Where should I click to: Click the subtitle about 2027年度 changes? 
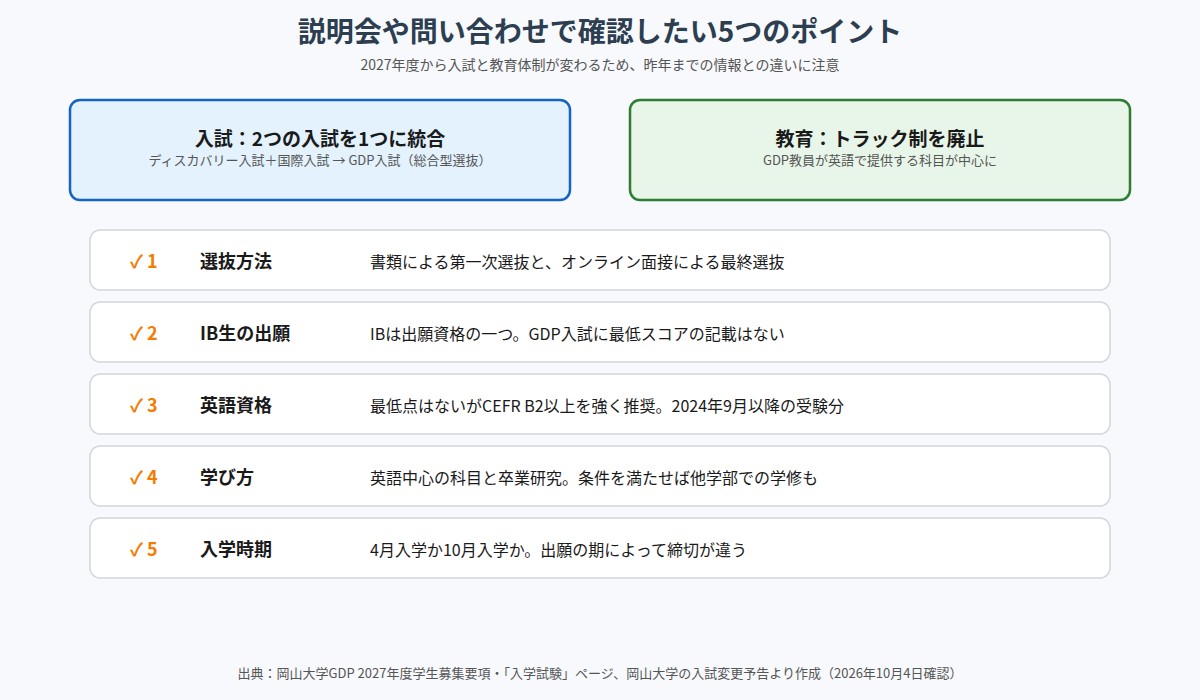(600, 66)
